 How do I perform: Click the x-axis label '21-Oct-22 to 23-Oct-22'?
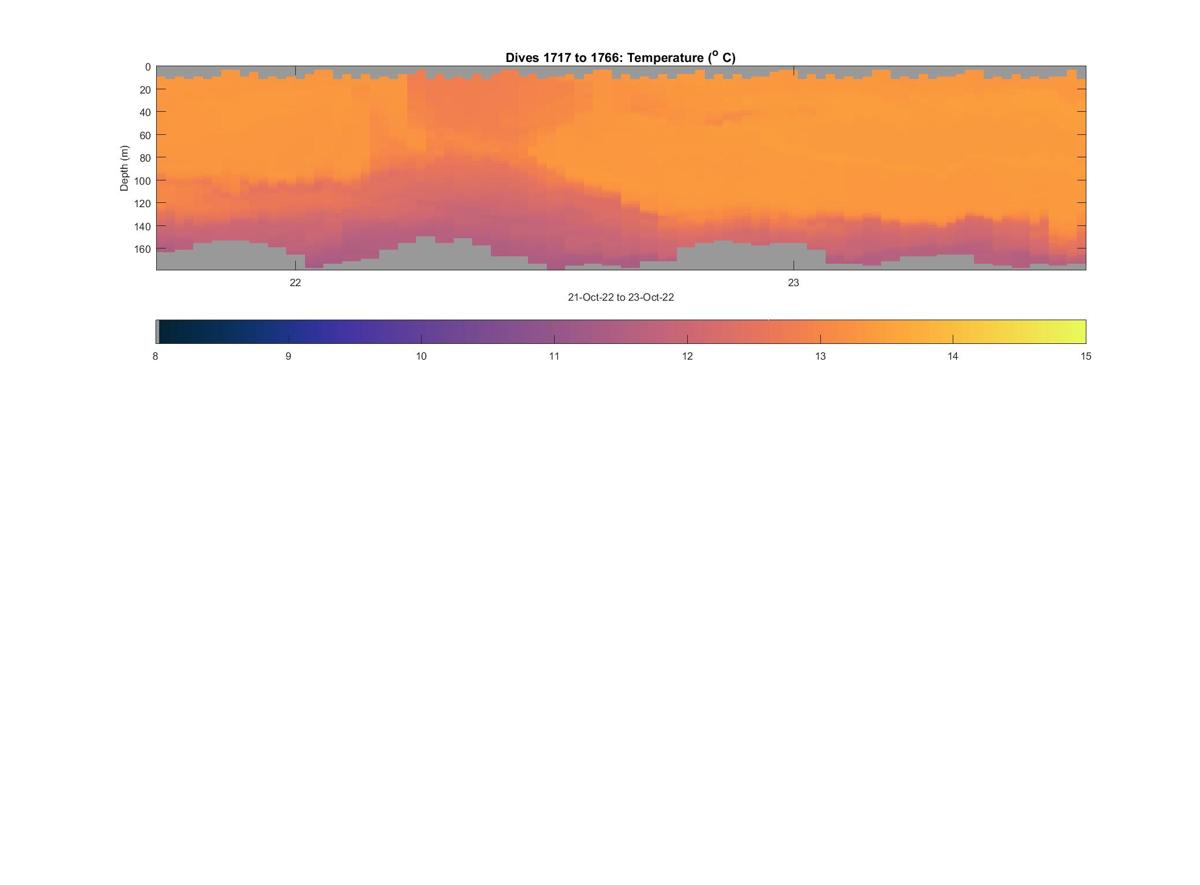point(620,298)
